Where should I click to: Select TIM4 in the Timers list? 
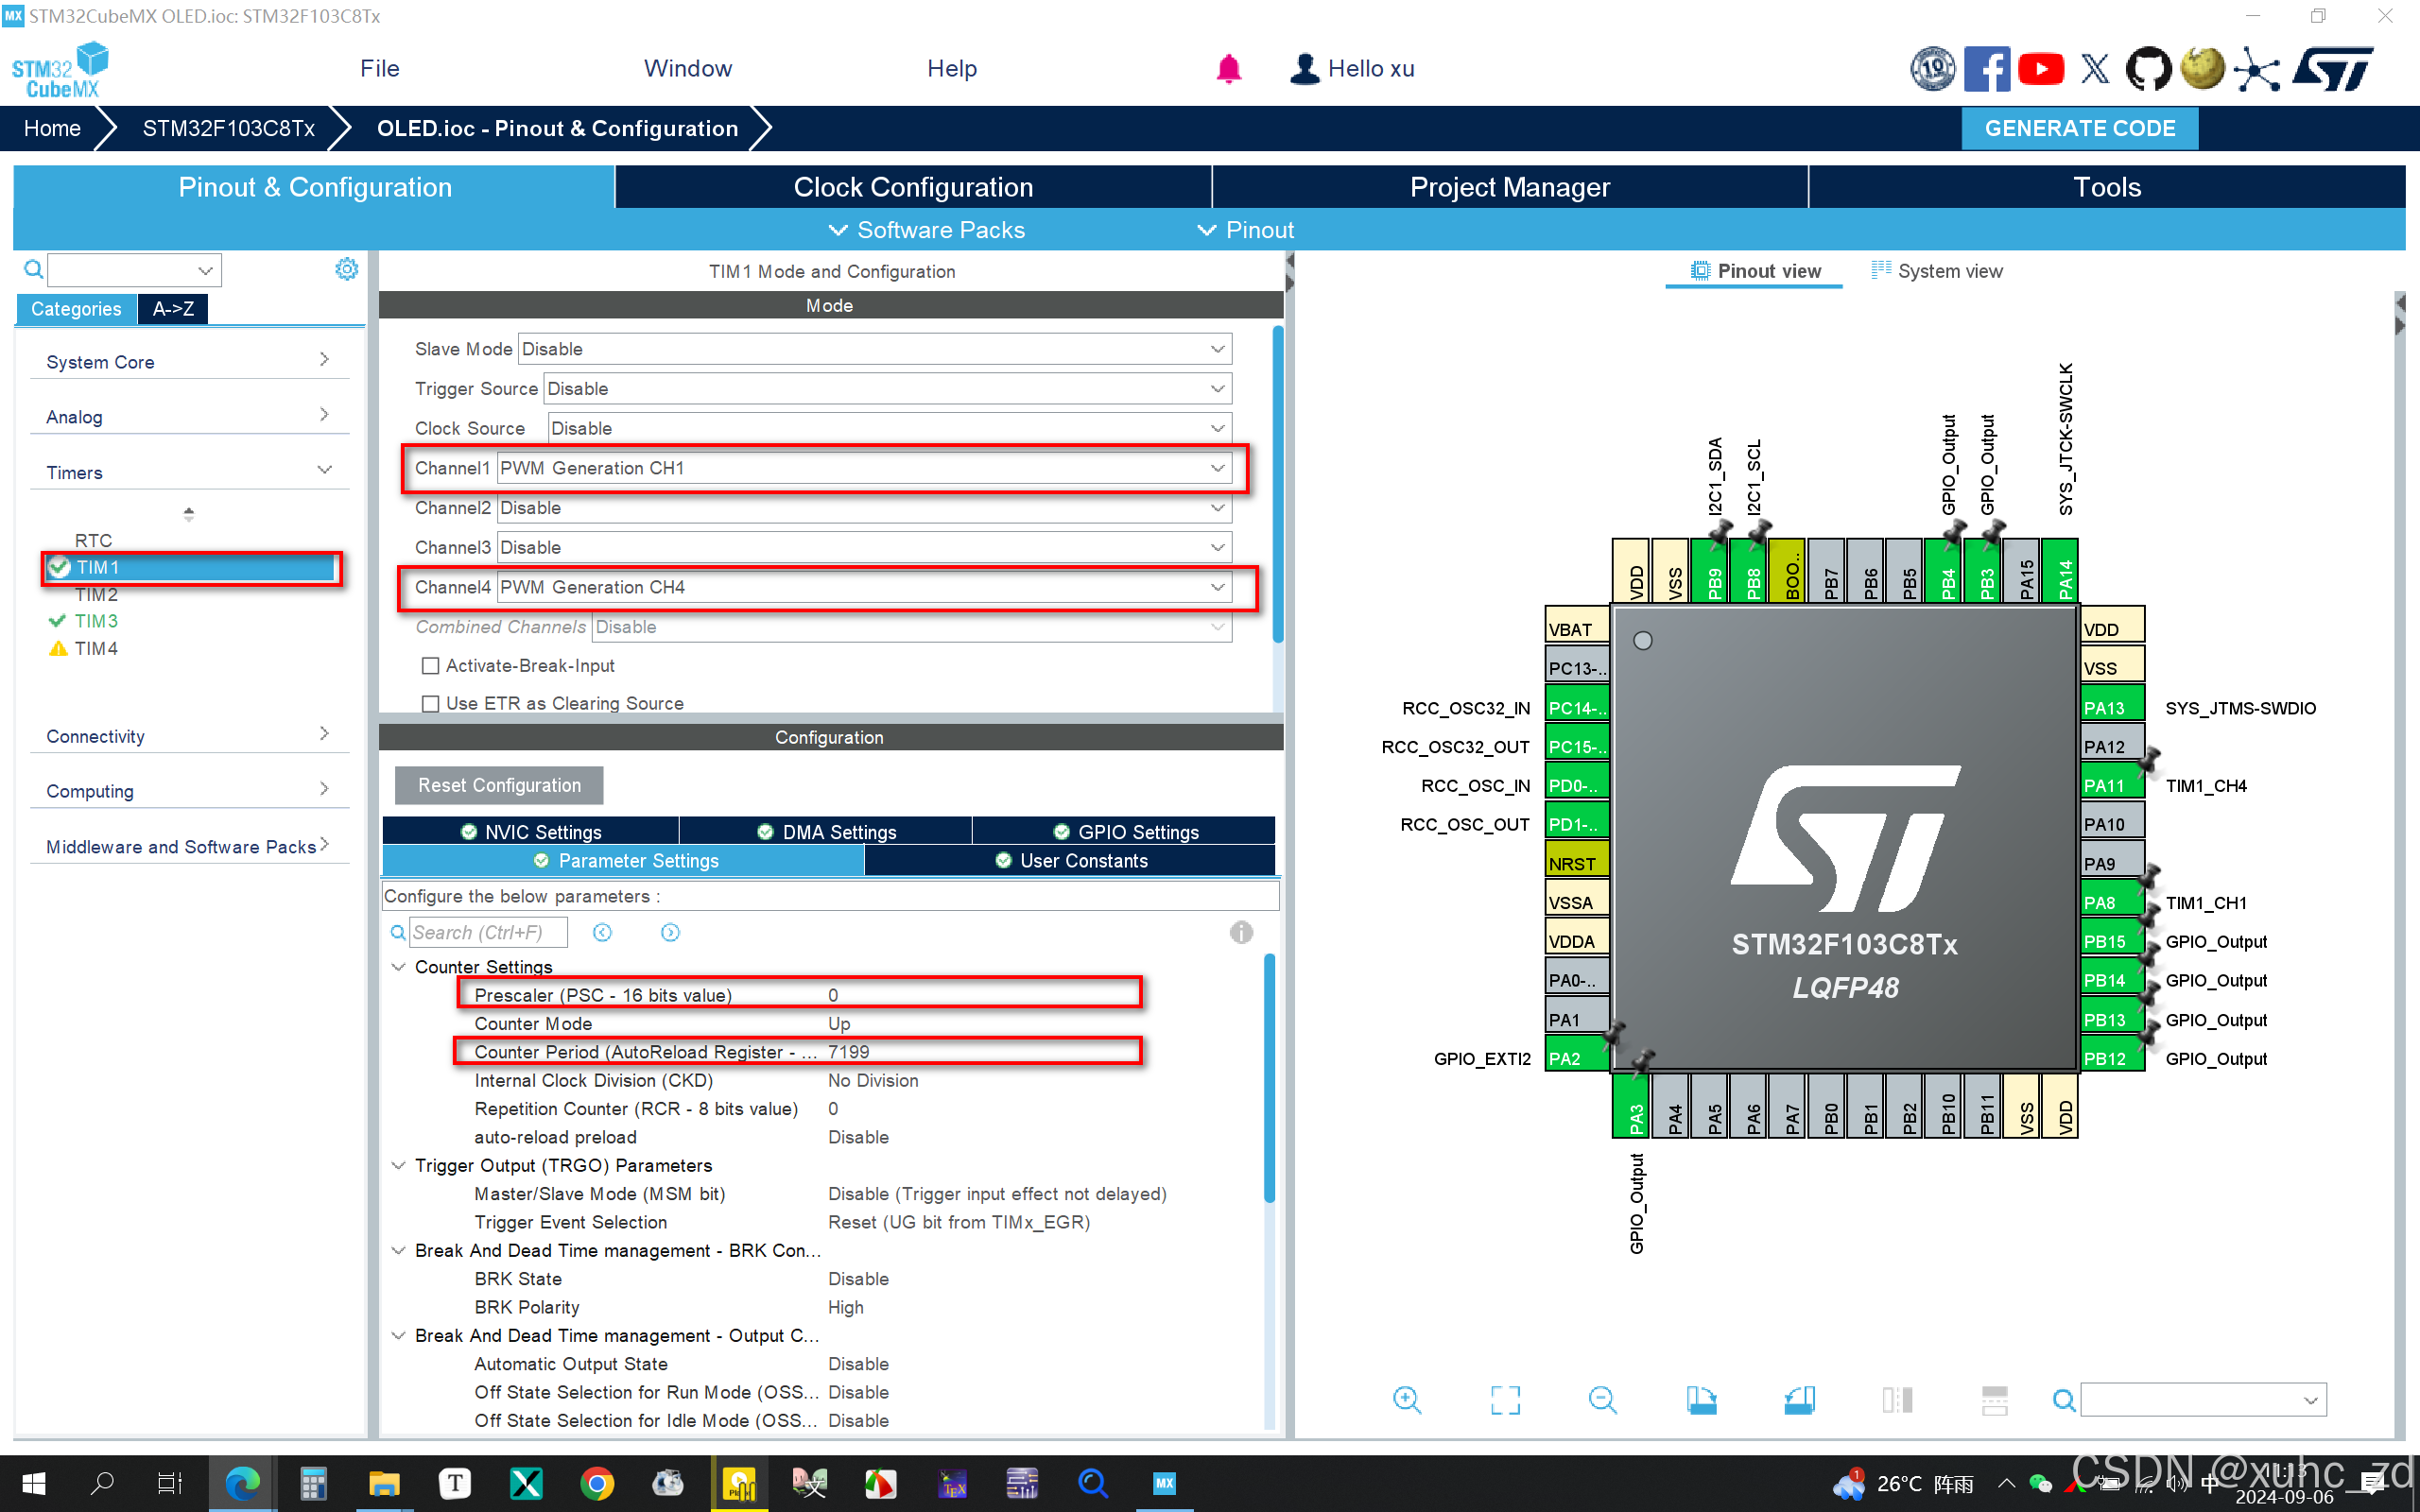point(96,648)
